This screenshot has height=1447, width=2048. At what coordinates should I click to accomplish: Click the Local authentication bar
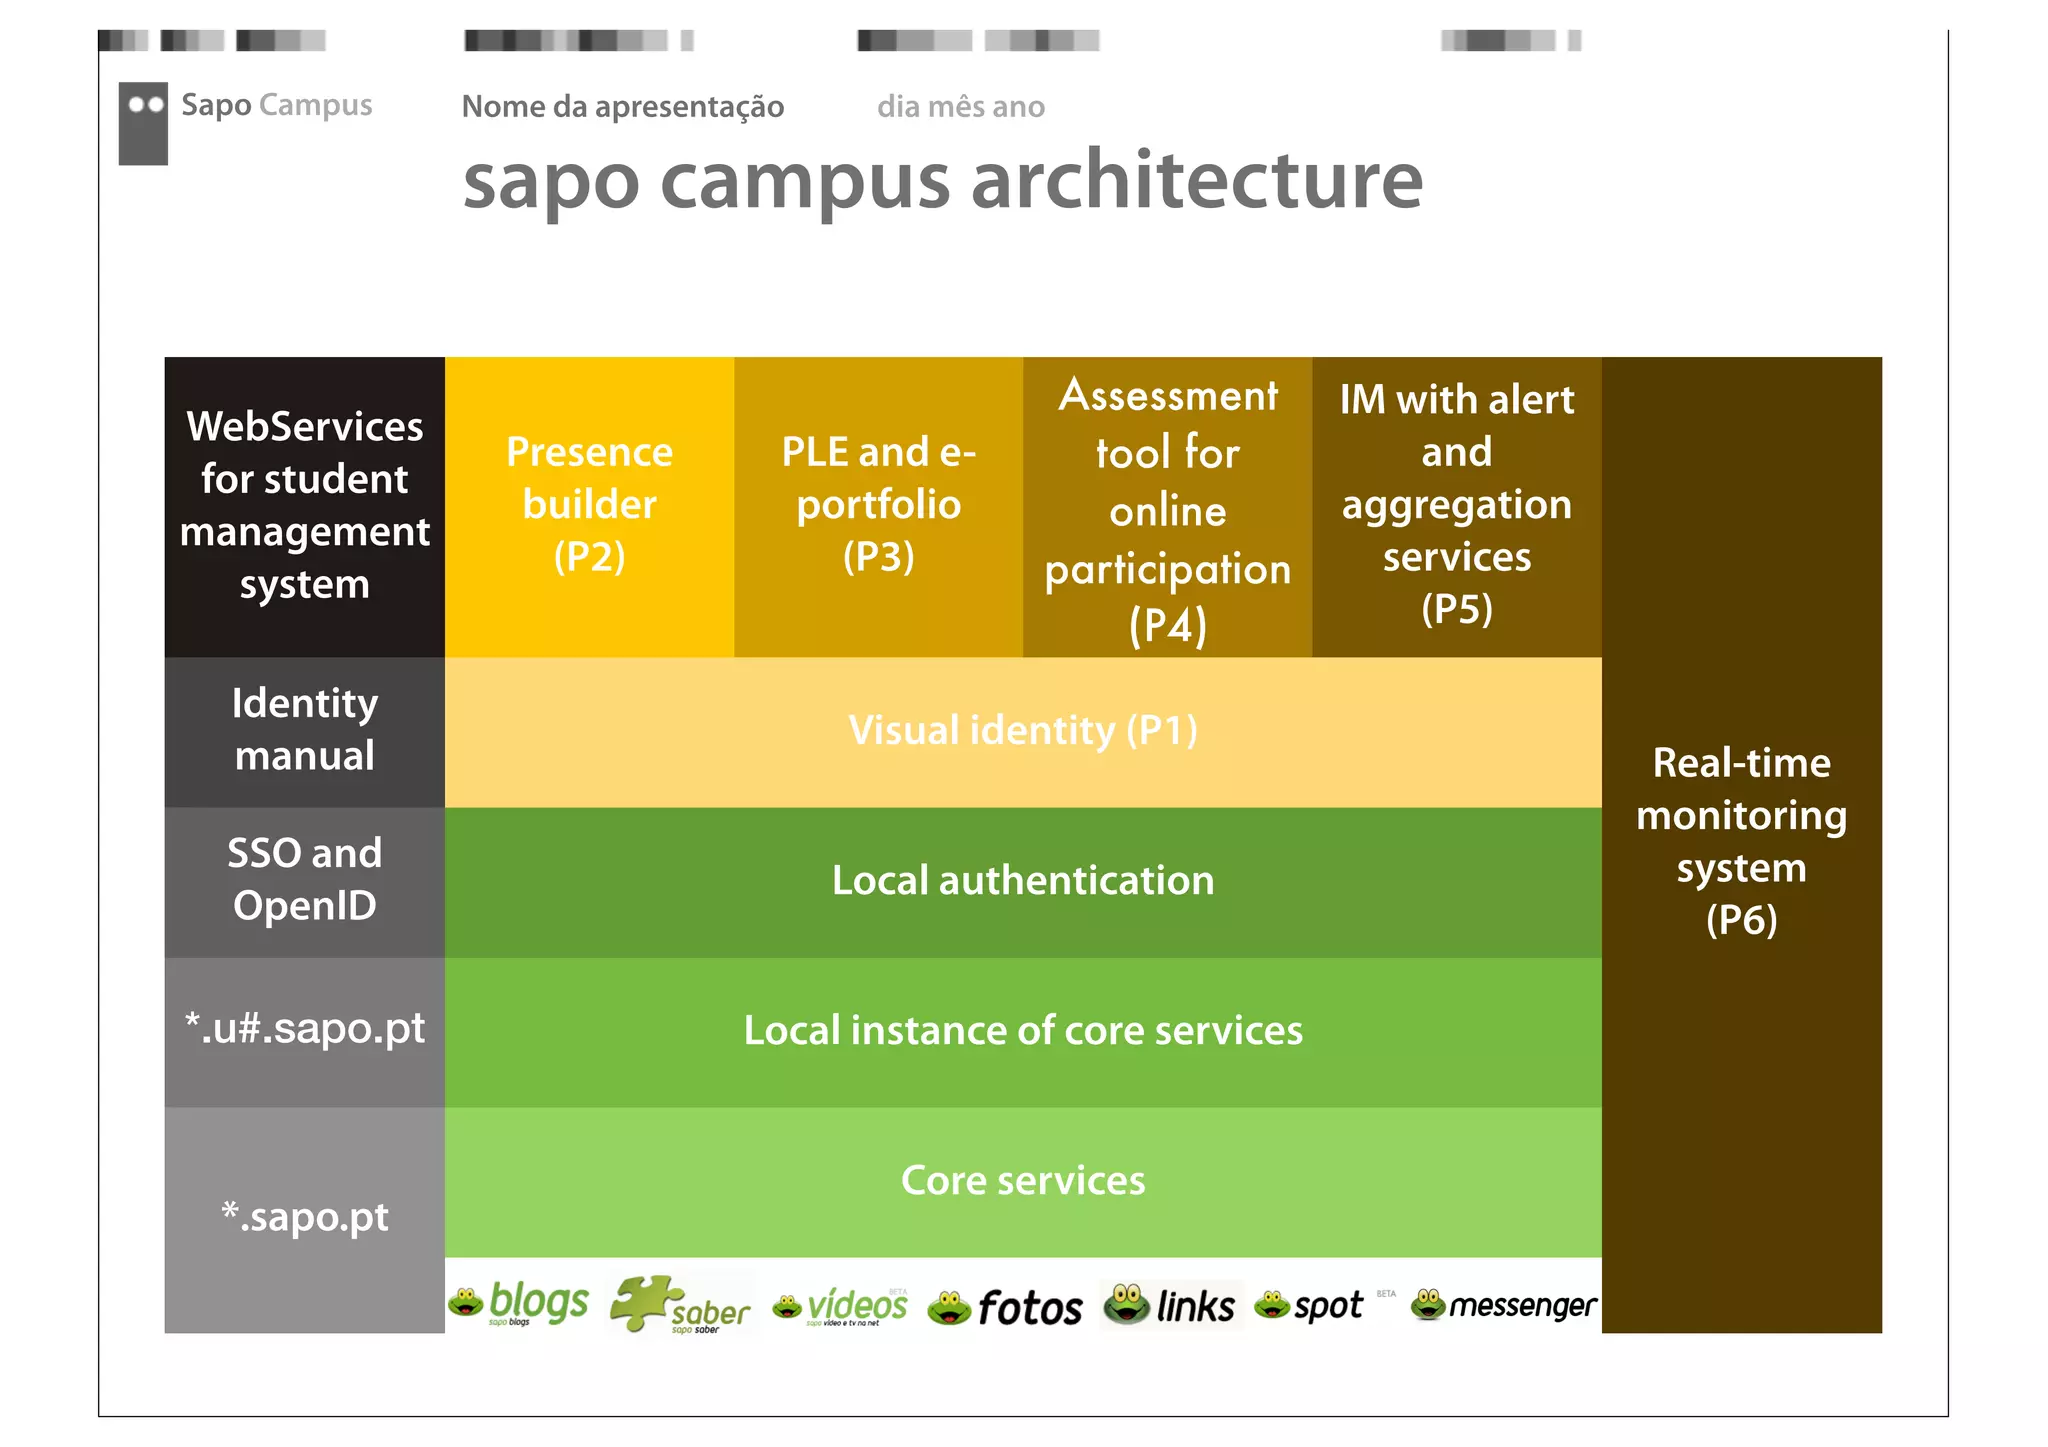point(1022,881)
